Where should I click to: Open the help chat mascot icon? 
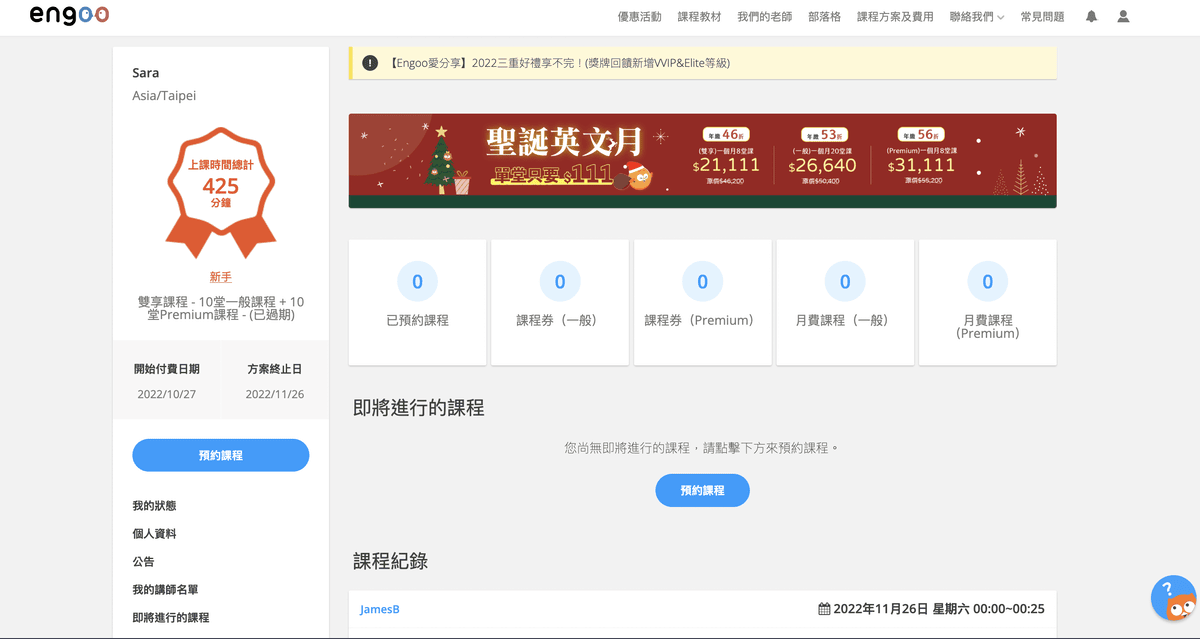point(1175,598)
